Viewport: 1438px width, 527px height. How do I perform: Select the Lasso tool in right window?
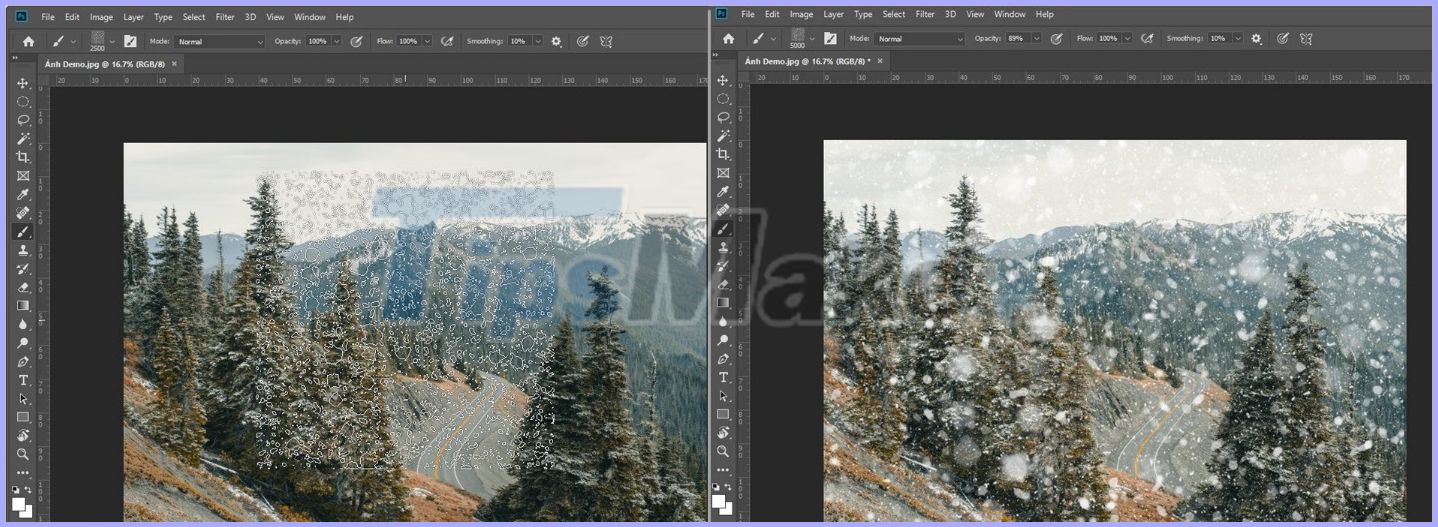[723, 117]
